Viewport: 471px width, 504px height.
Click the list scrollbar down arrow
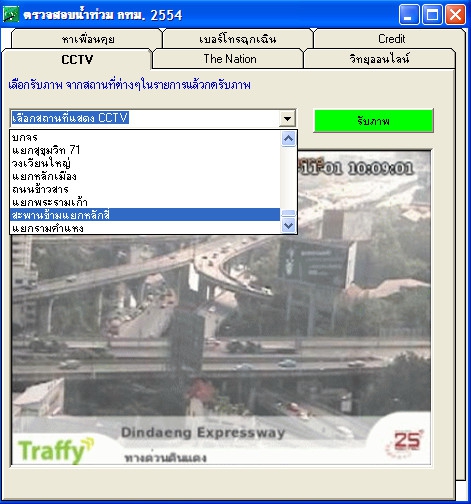[288, 226]
